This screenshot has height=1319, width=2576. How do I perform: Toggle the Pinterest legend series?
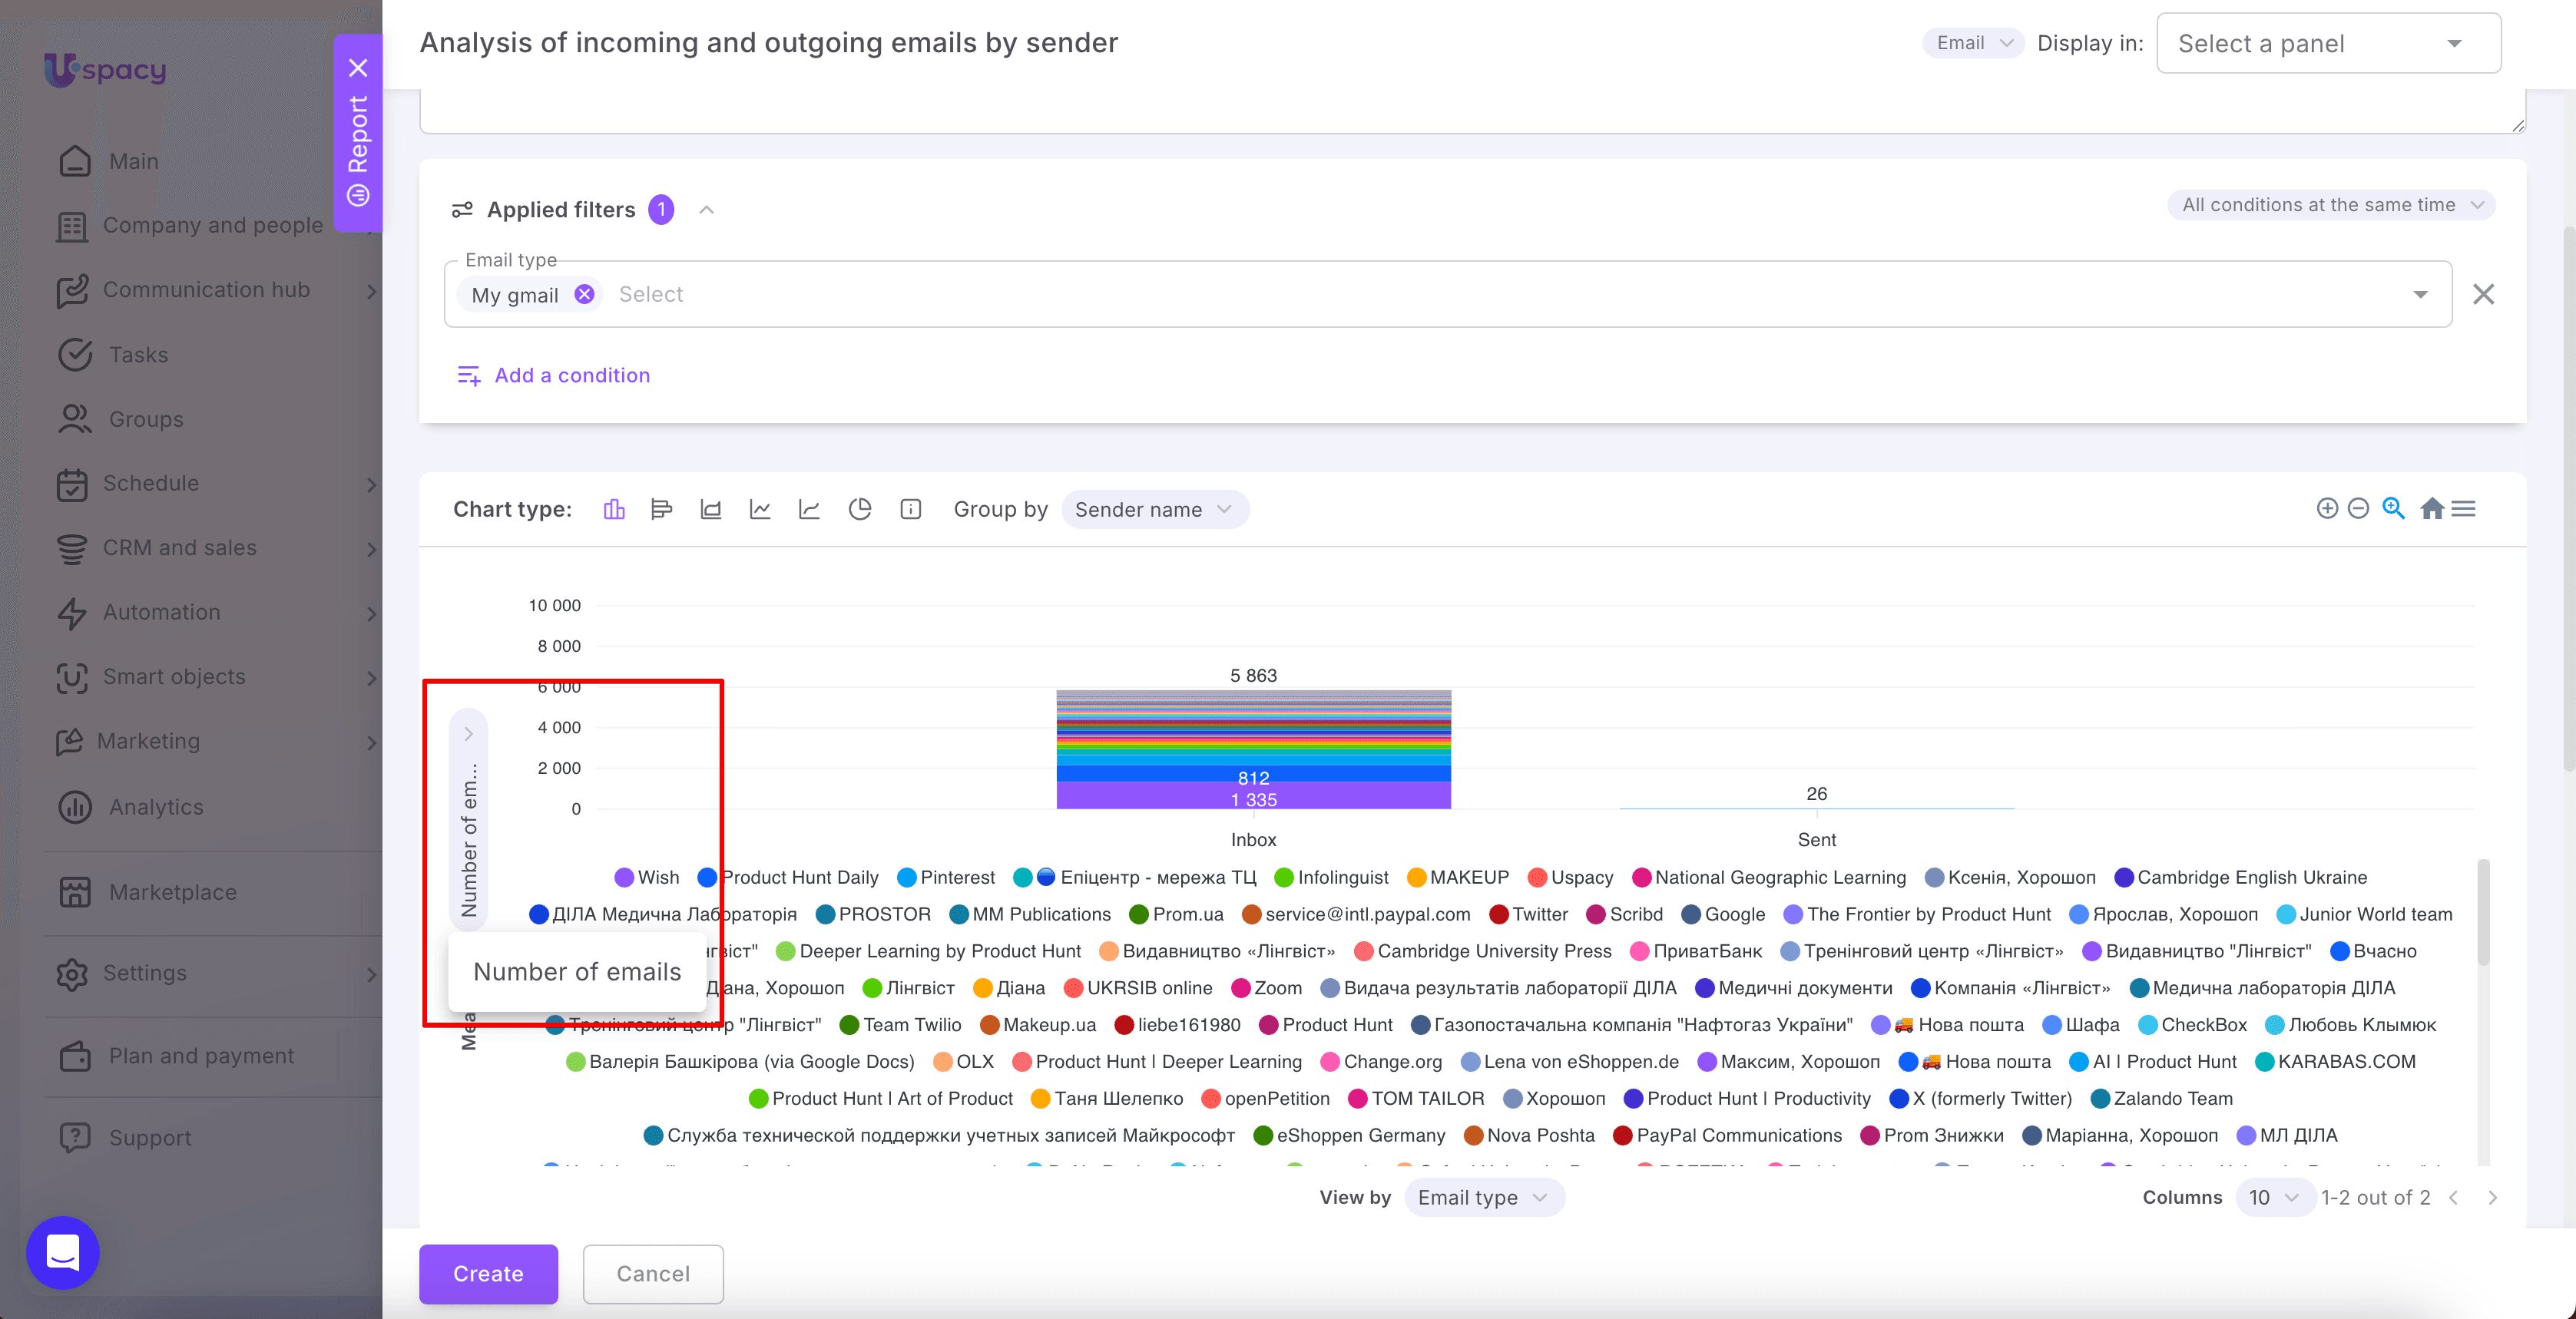click(x=946, y=877)
